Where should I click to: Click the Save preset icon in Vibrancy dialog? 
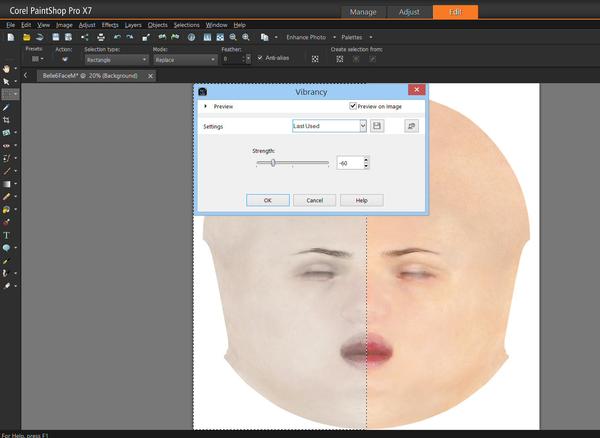(378, 126)
